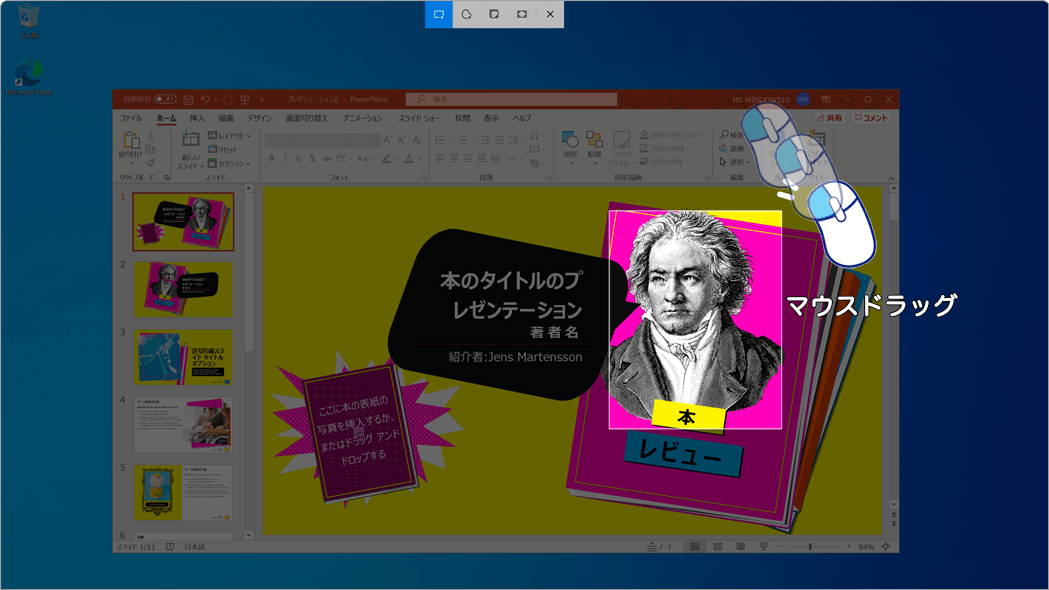Screen dimensions: 1049x590
Task: Open the Recycle Bin desktop icon
Action: (x=29, y=22)
